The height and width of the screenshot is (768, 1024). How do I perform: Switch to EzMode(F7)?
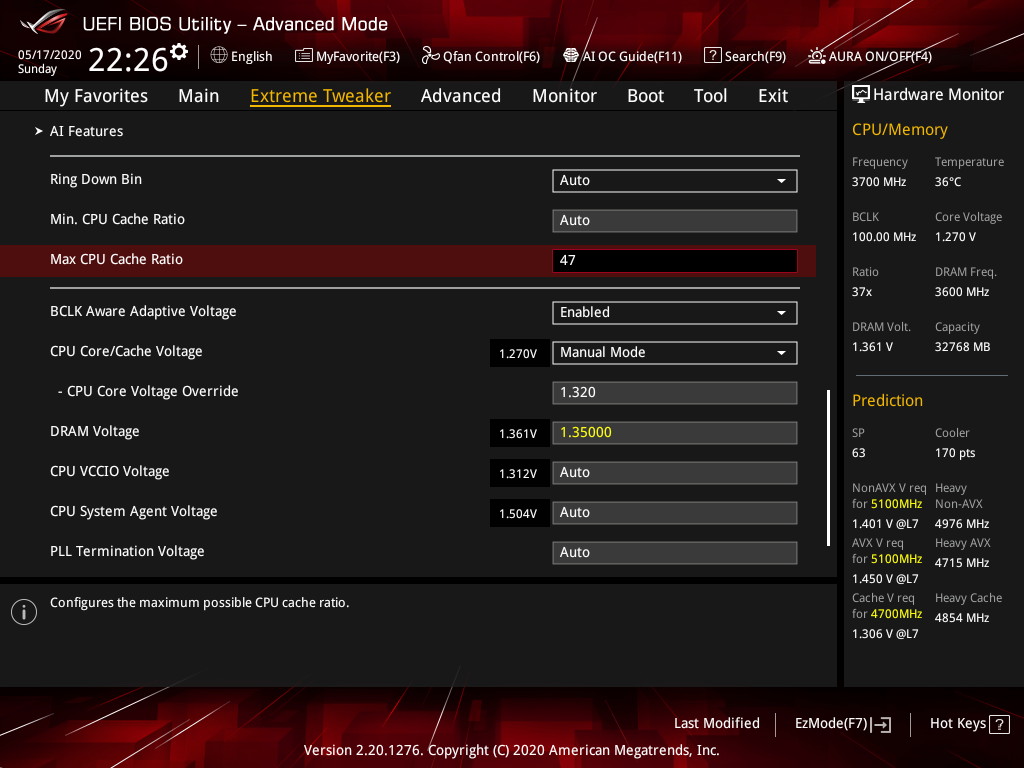point(843,724)
